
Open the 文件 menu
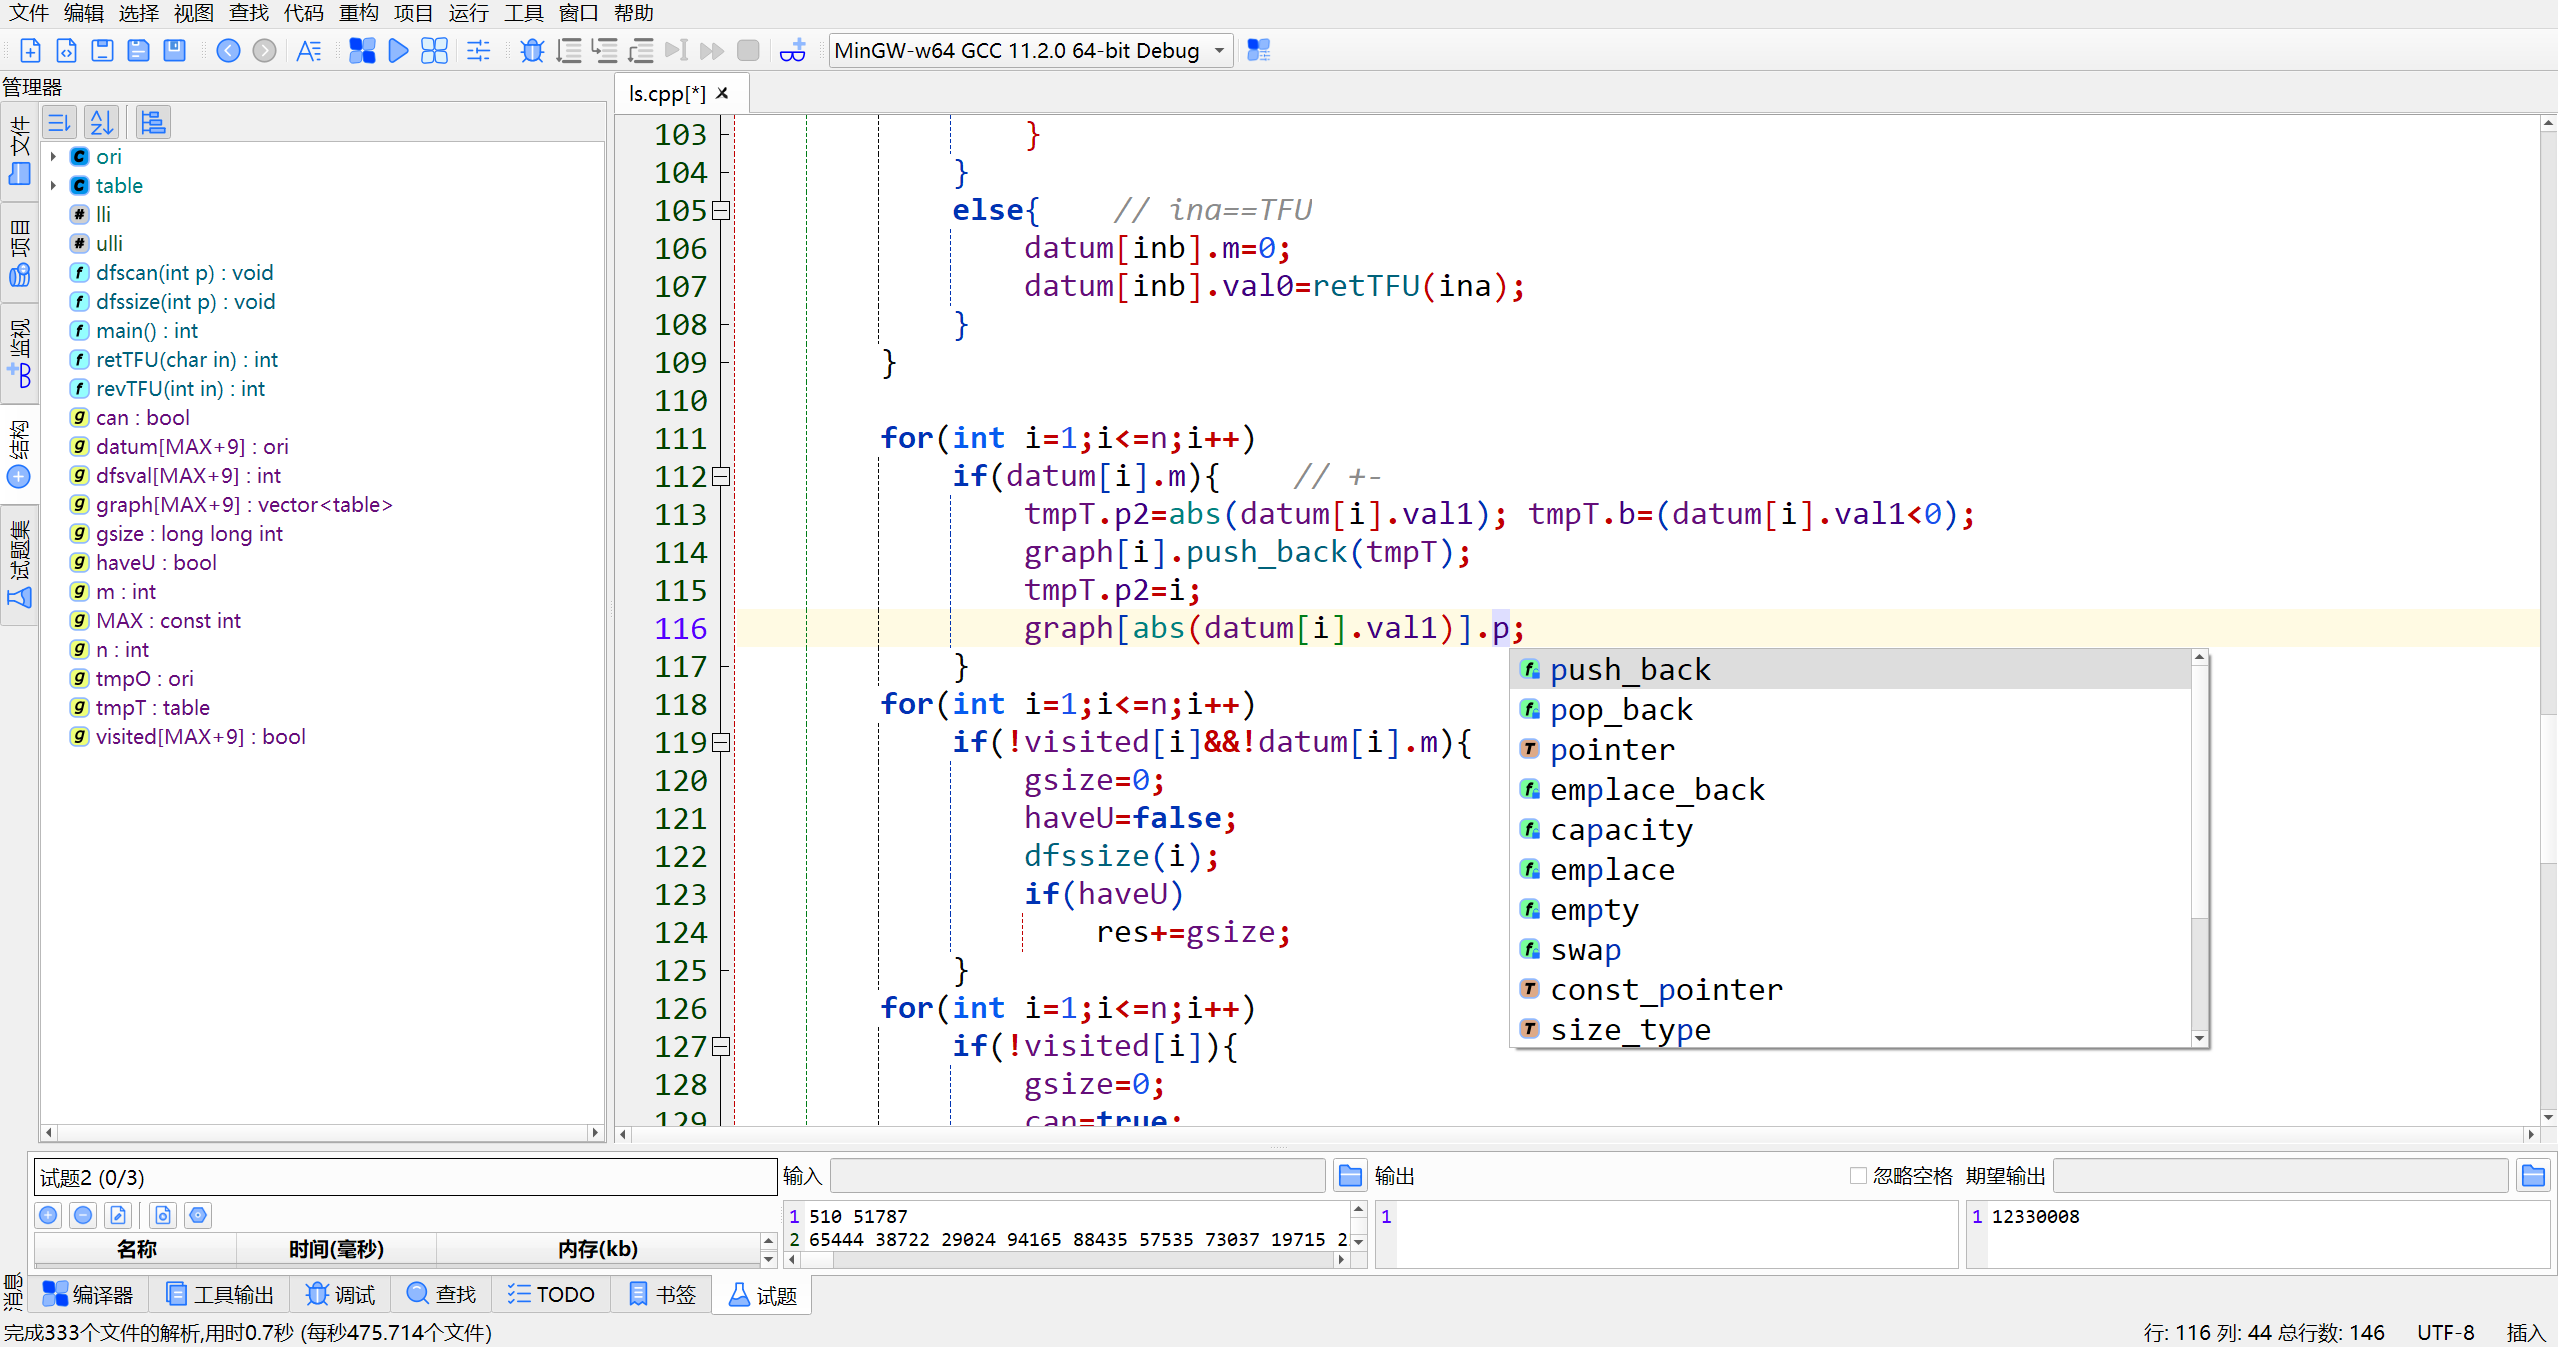pos(28,13)
